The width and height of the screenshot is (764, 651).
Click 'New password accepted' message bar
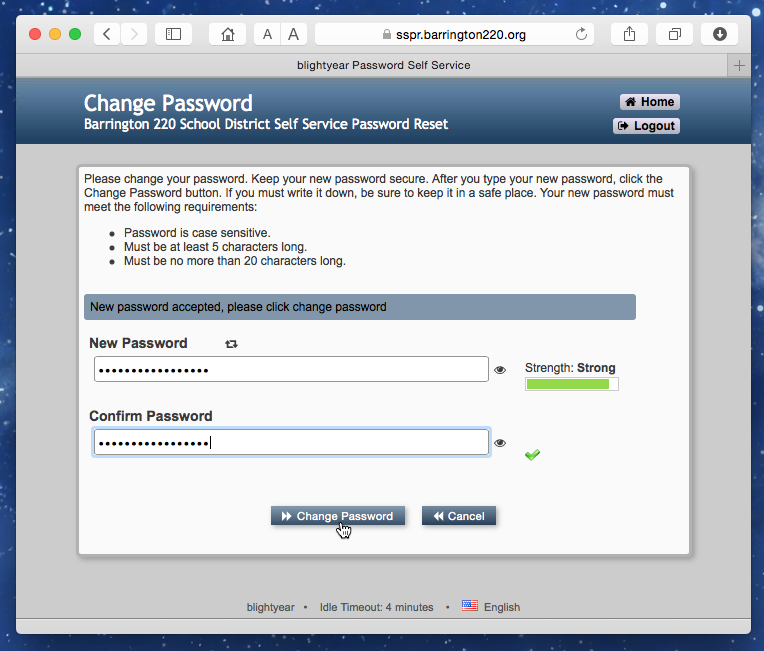point(360,307)
